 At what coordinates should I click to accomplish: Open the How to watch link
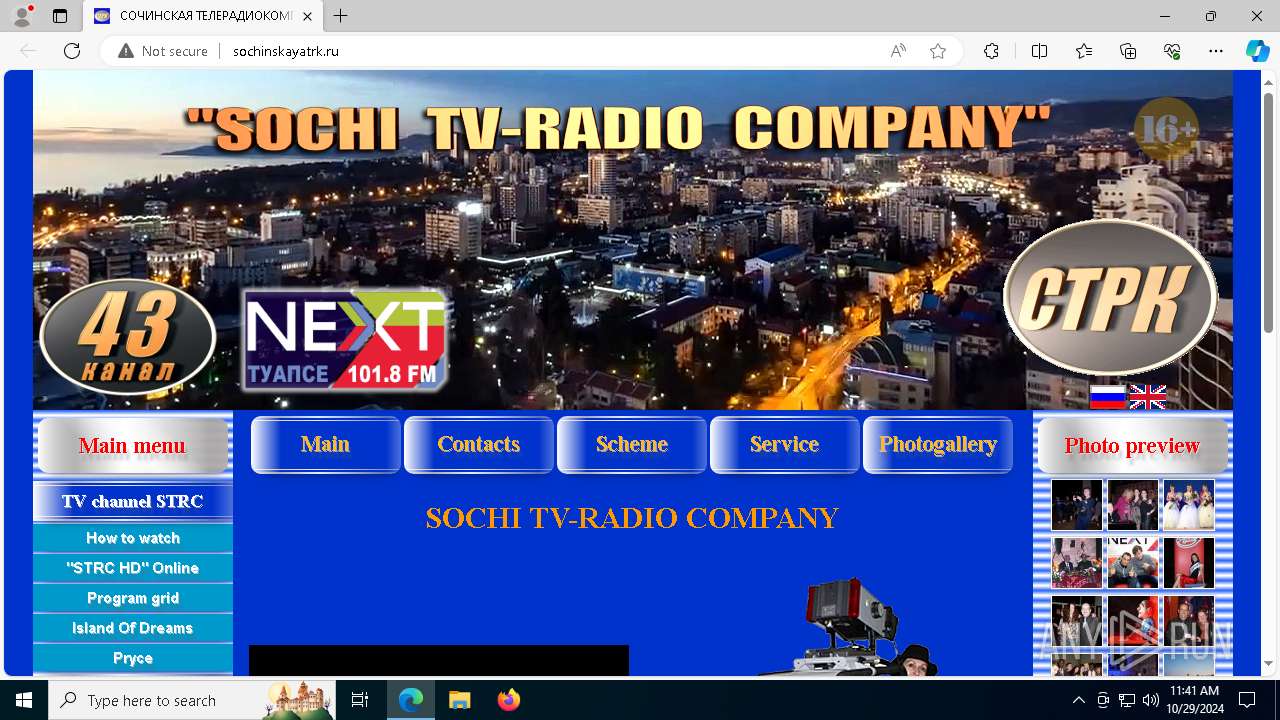point(133,538)
